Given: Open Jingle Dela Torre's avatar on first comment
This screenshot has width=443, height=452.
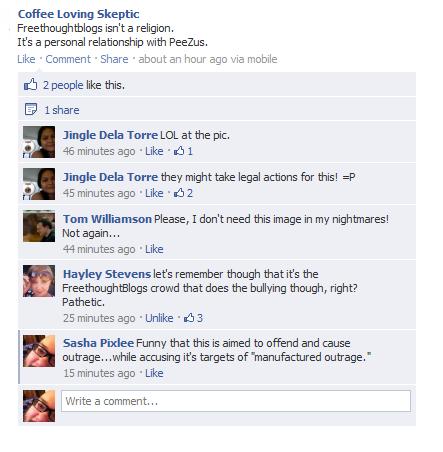Looking at the screenshot, I should click(x=39, y=142).
